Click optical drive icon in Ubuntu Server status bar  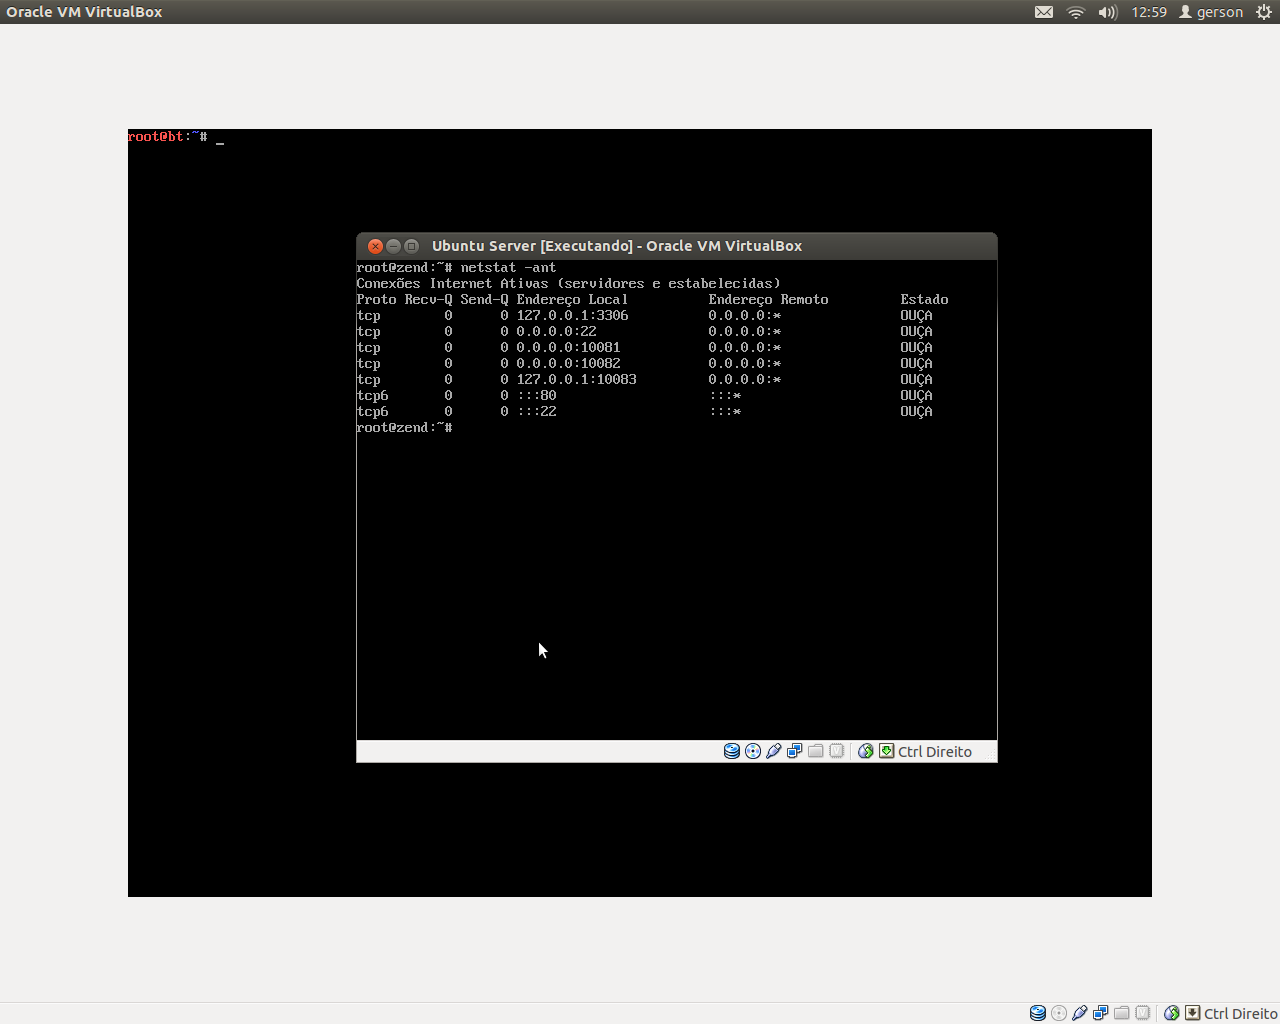point(753,751)
